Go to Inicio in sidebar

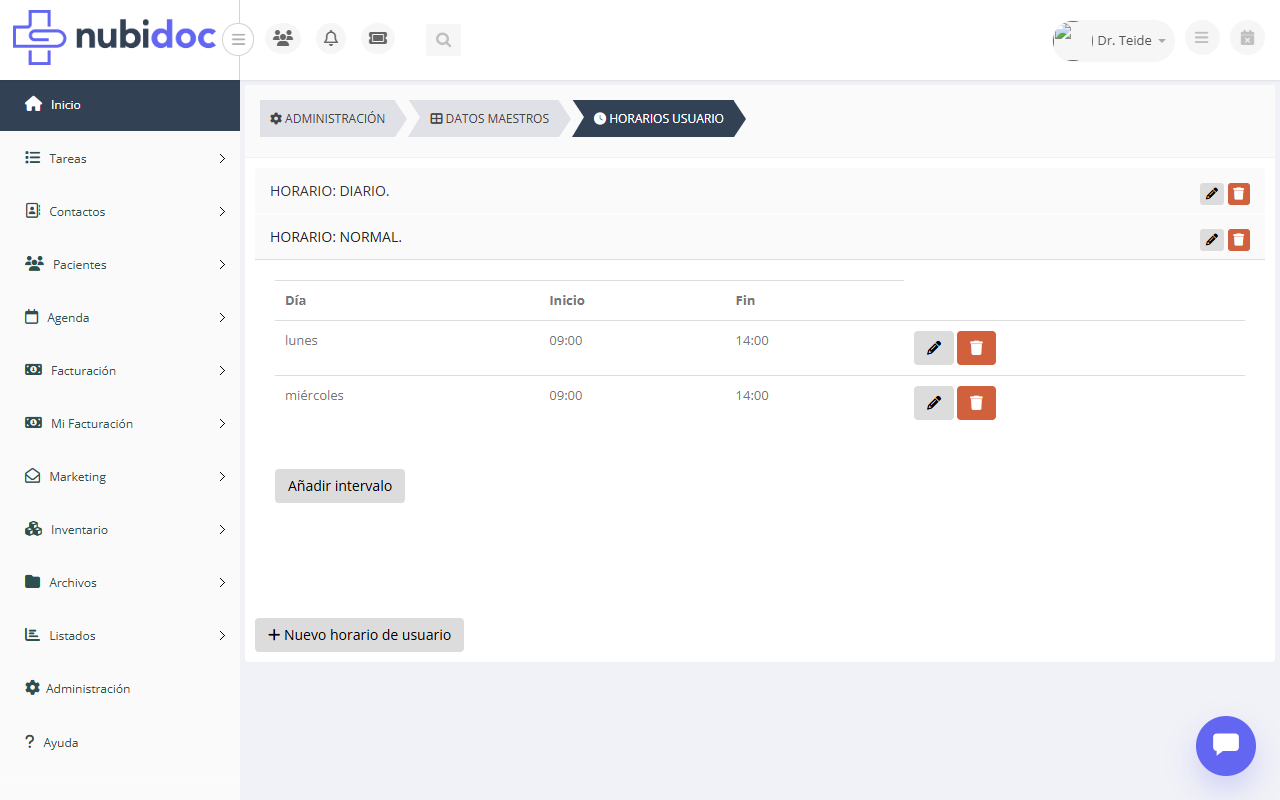point(120,105)
